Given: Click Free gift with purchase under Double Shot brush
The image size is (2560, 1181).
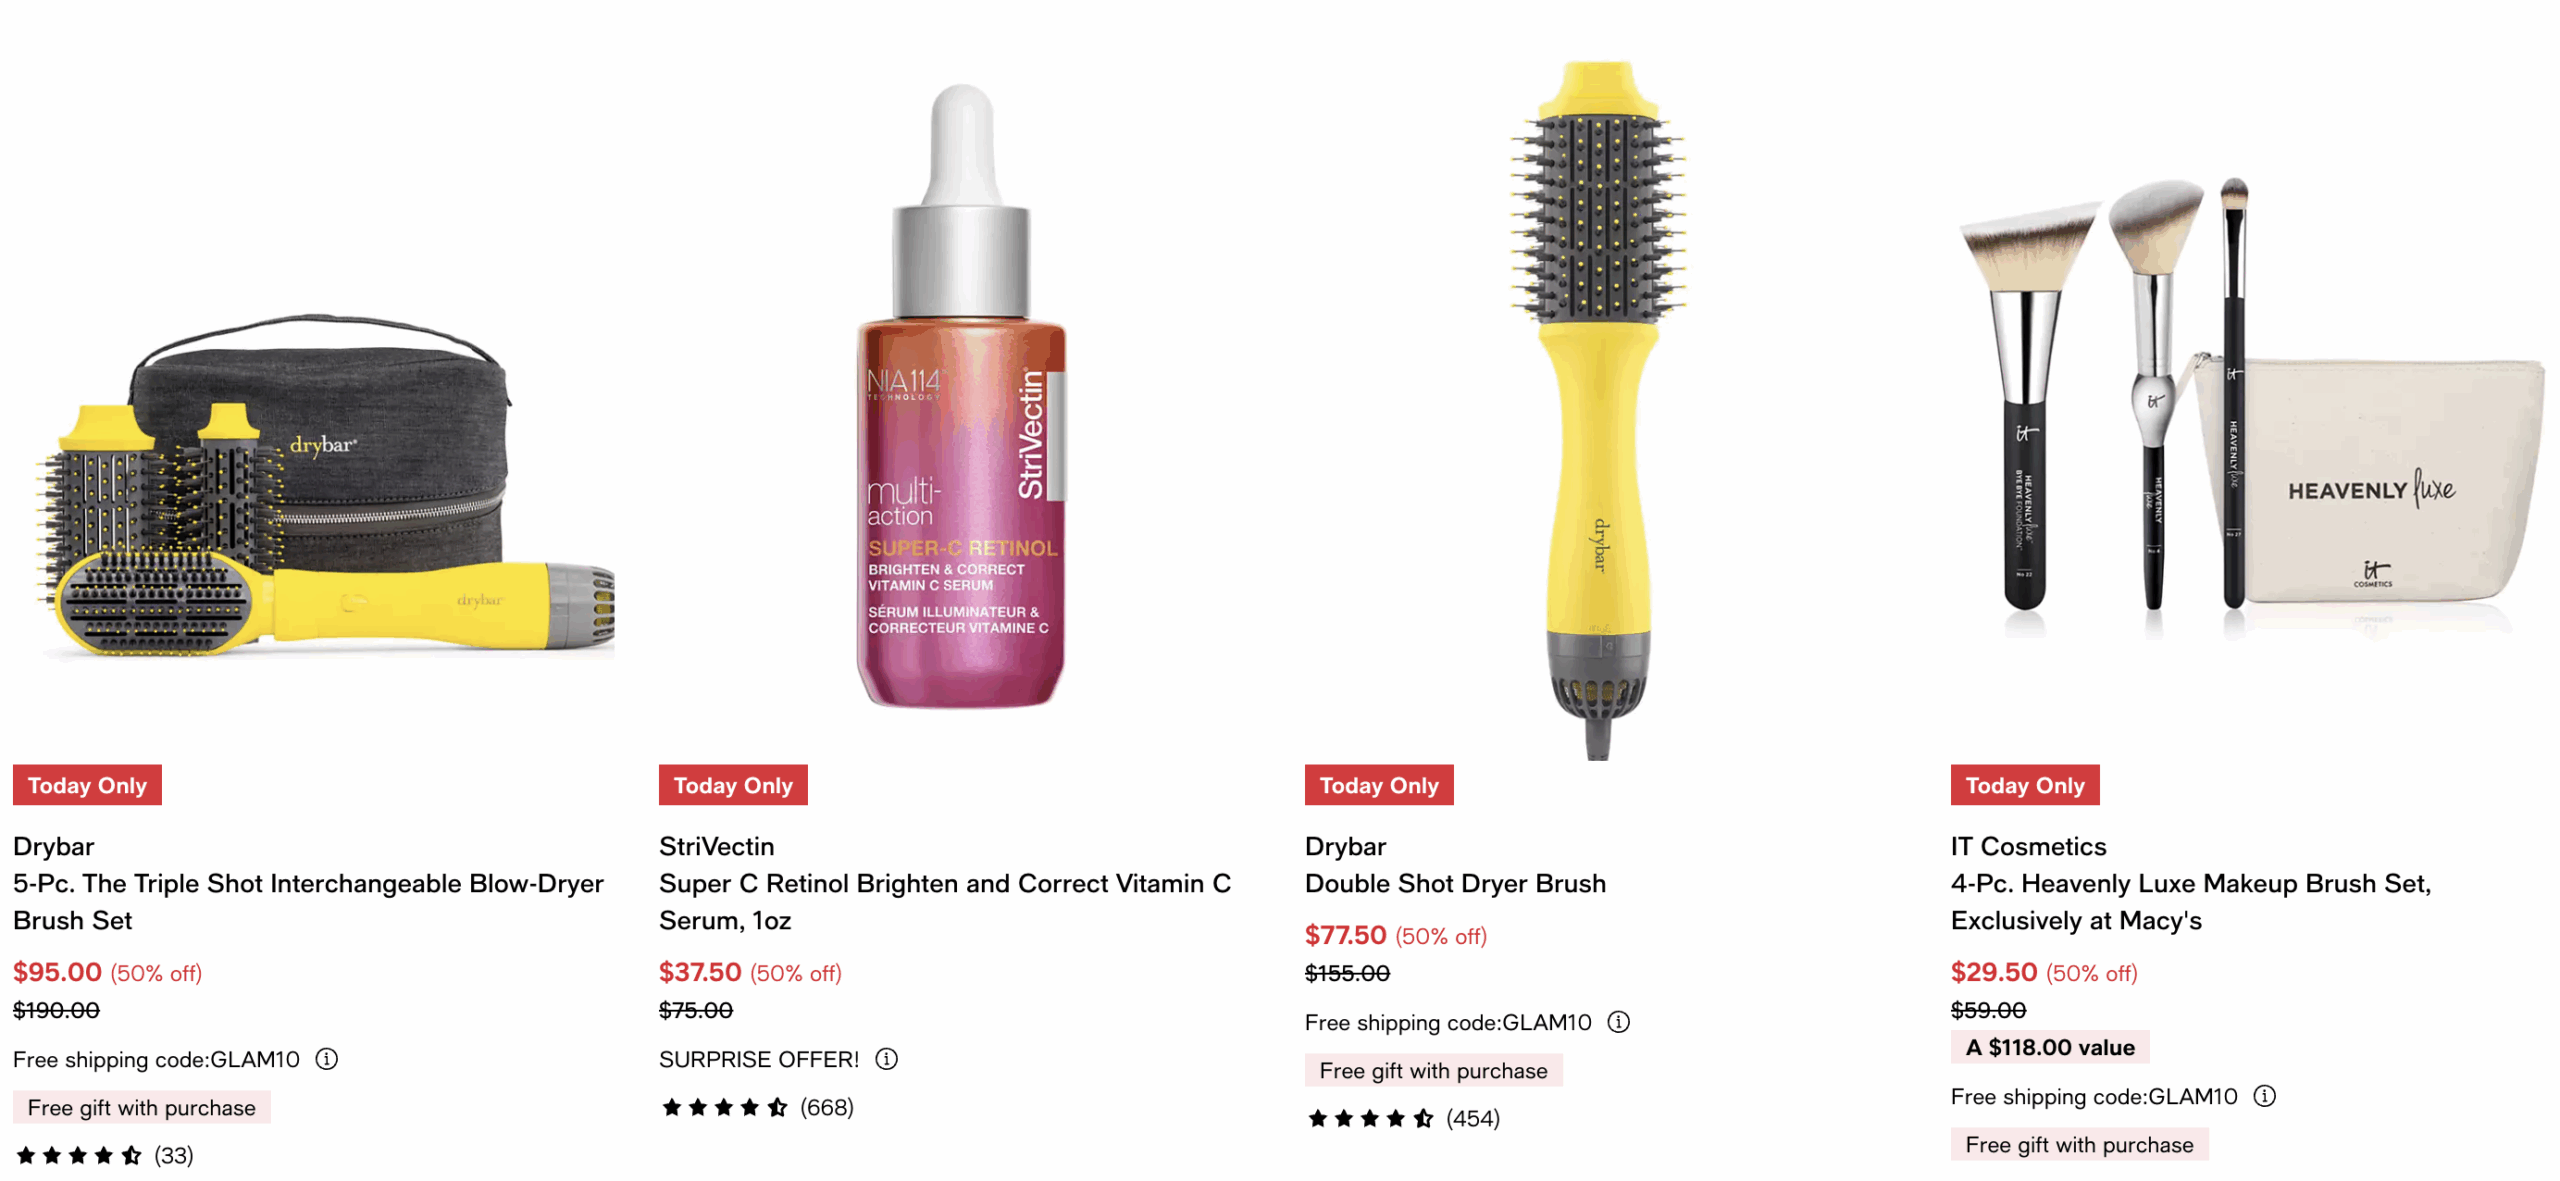Looking at the screenshot, I should point(1433,1070).
